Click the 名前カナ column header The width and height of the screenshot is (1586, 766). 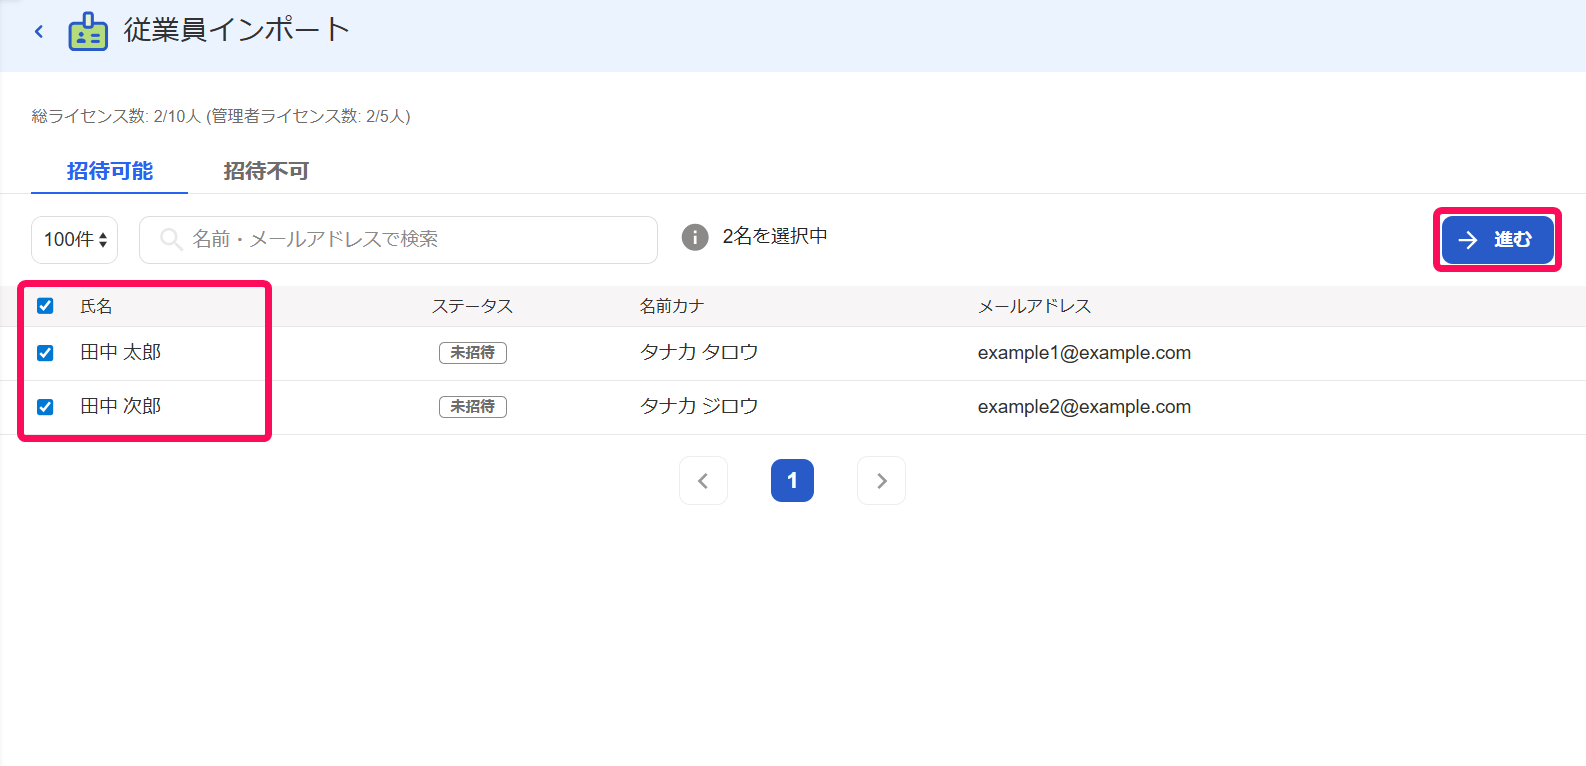click(672, 306)
